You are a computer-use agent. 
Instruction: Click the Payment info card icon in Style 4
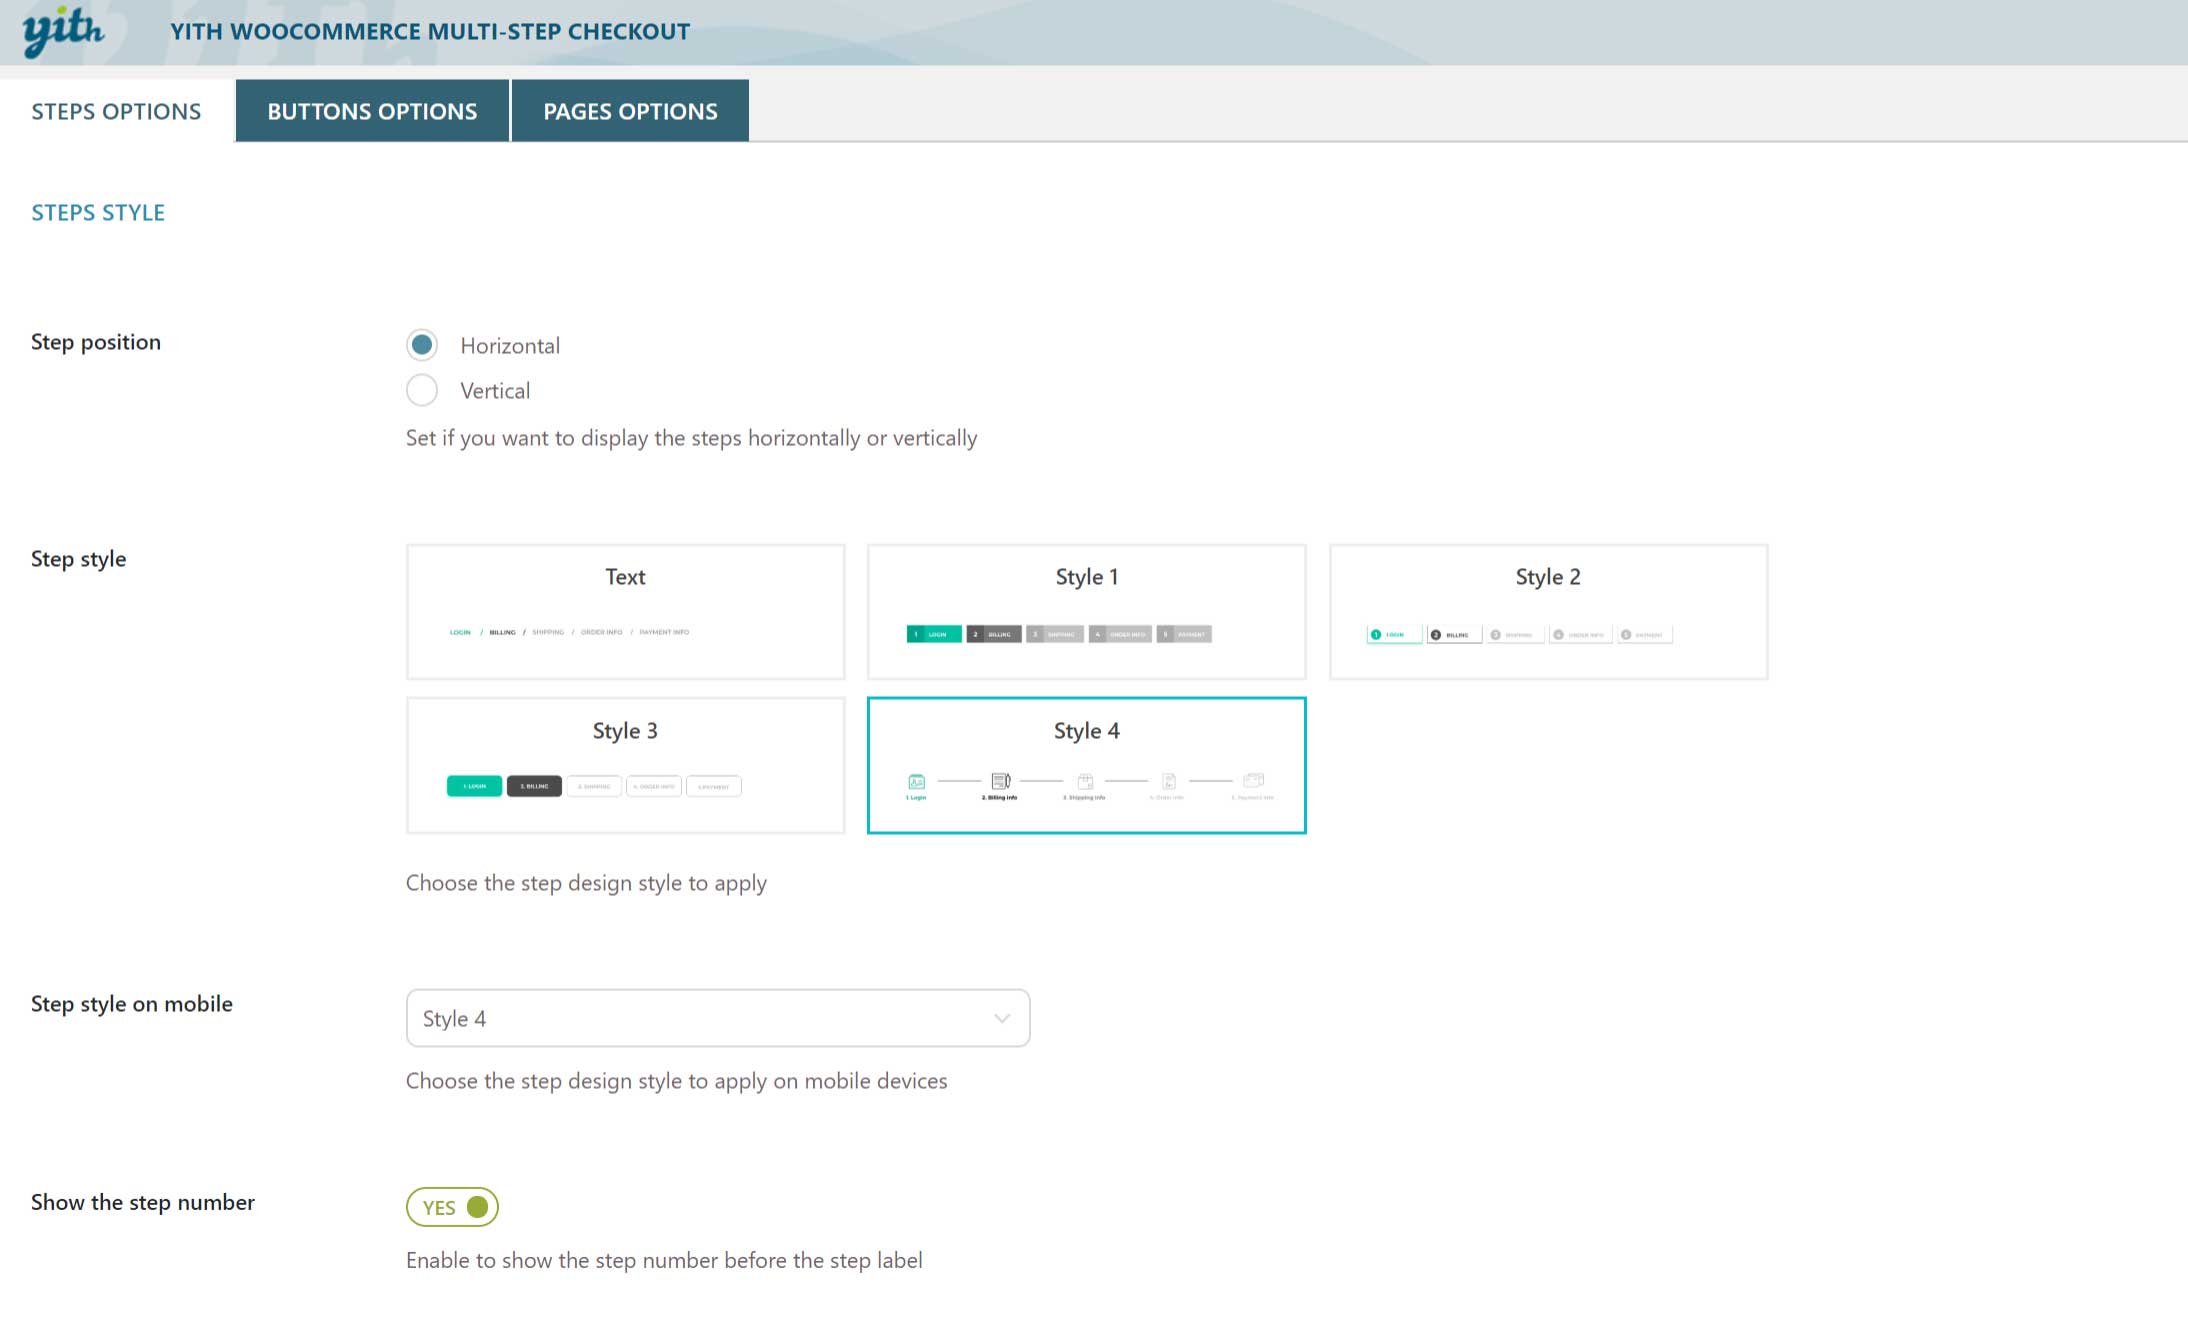tap(1253, 780)
